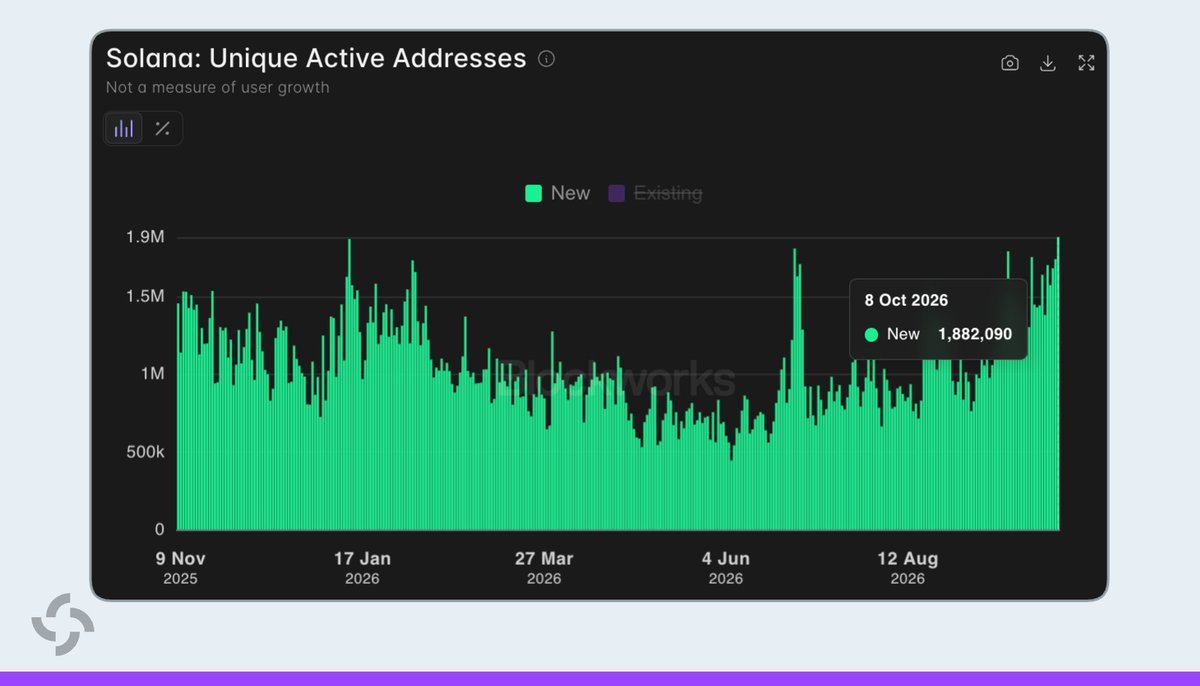
Task: Click the 'Not a measure of user growth' subtitle
Action: click(218, 87)
